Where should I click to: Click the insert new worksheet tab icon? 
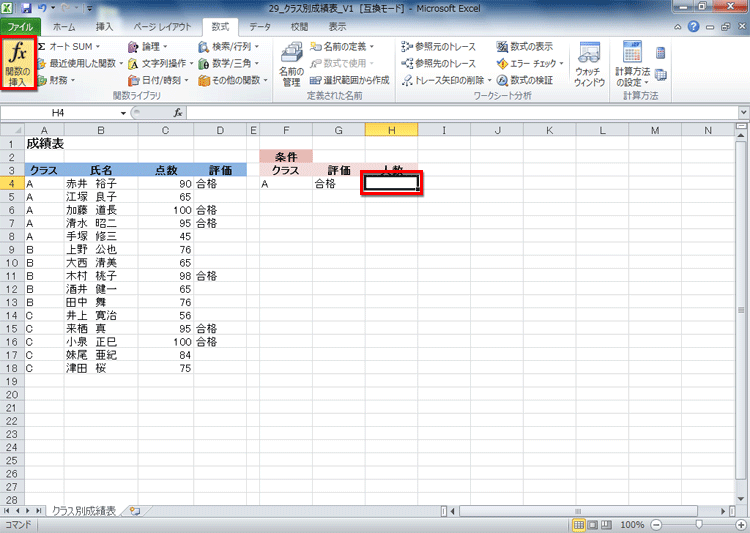[135, 511]
